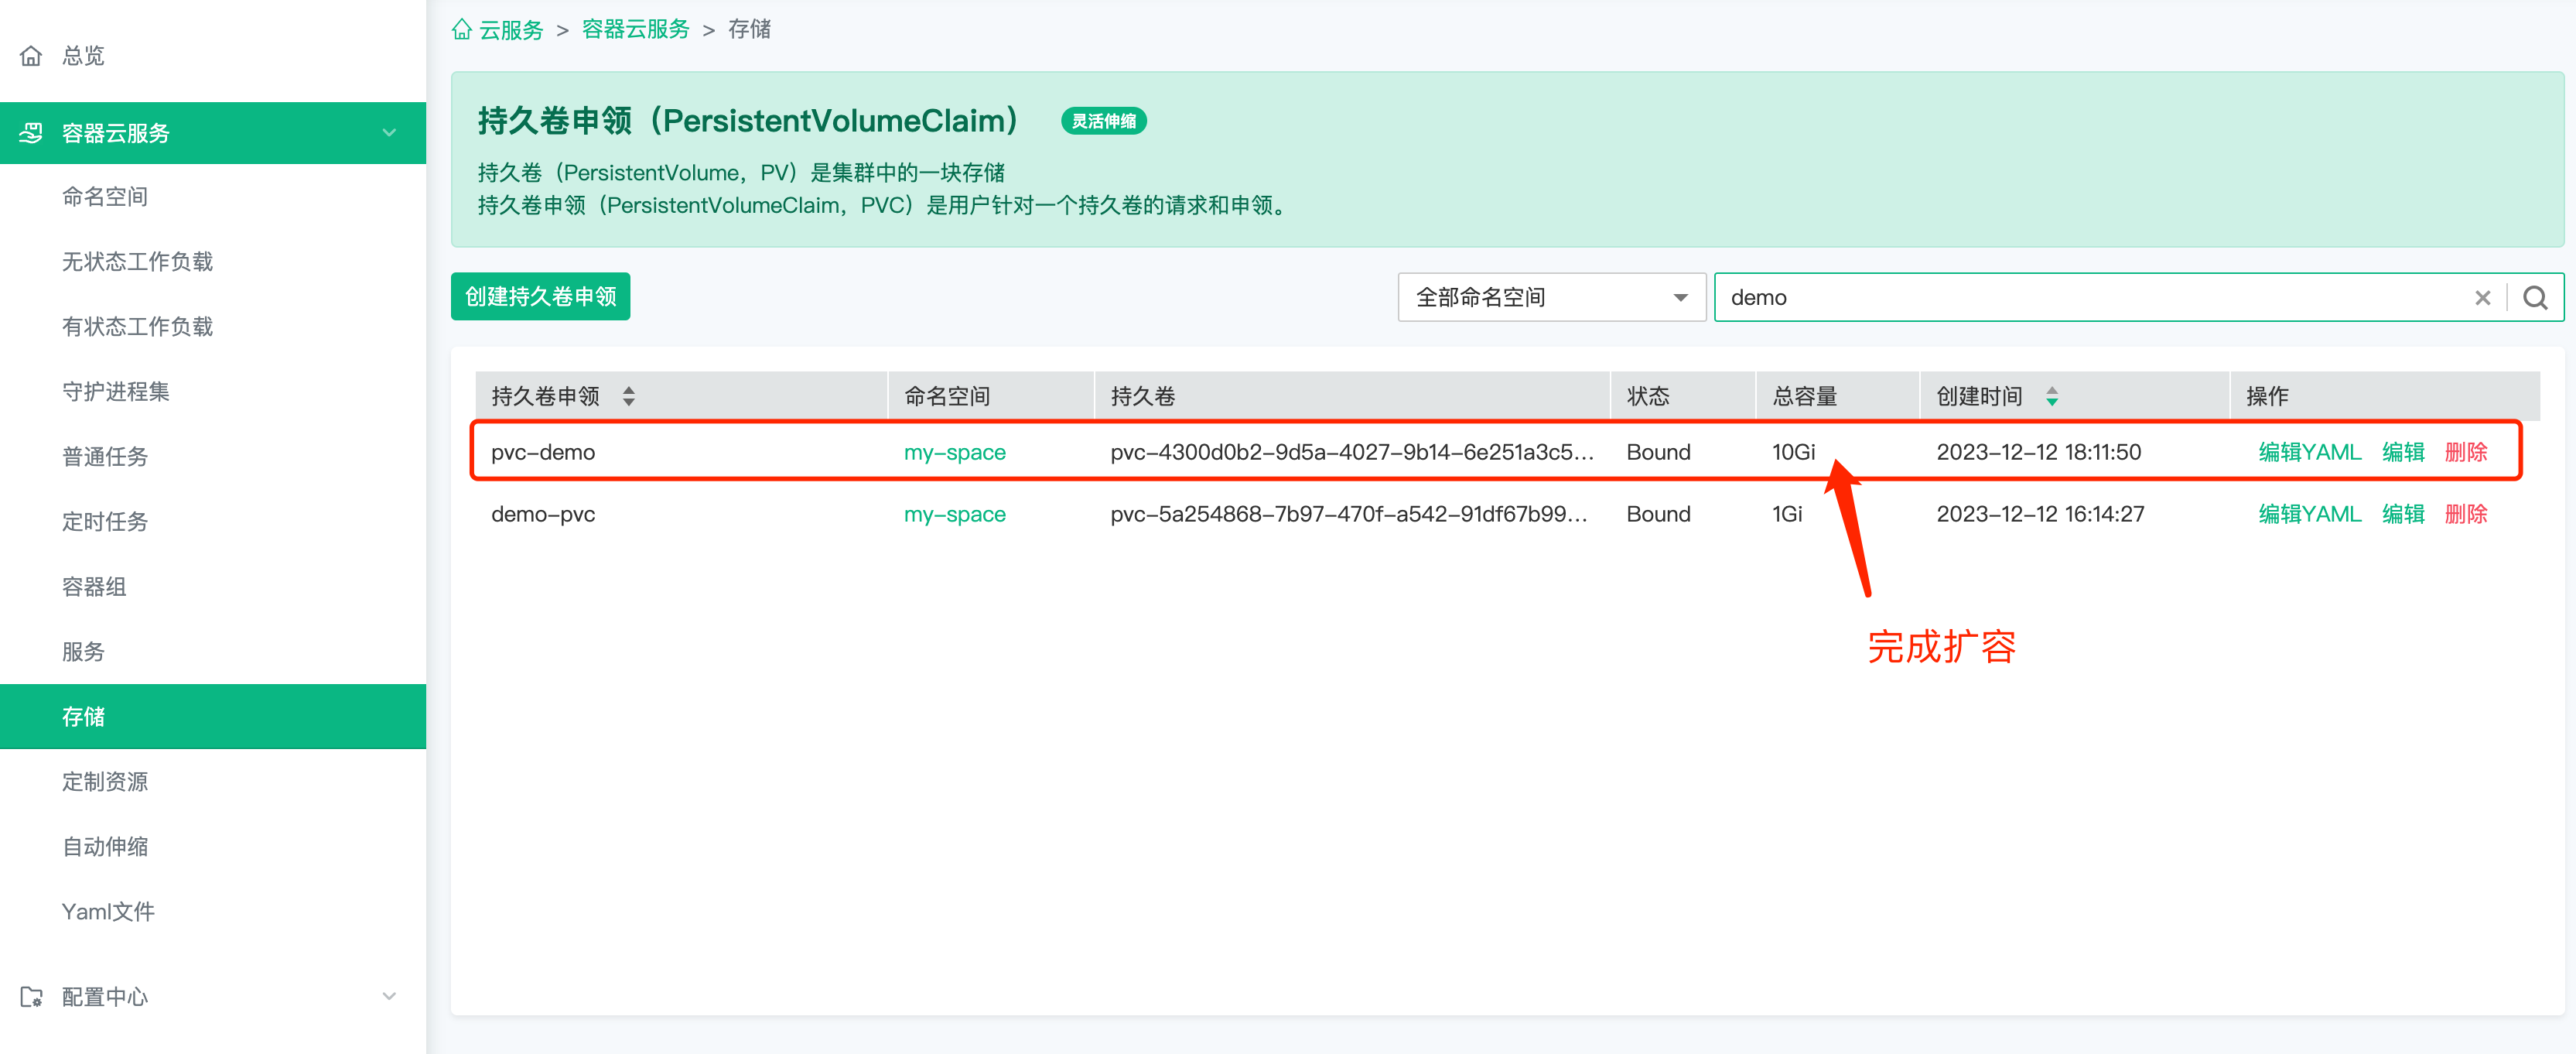Click the 总览 house icon in sidebar
Screen dimensions: 2576x1054
(31, 56)
